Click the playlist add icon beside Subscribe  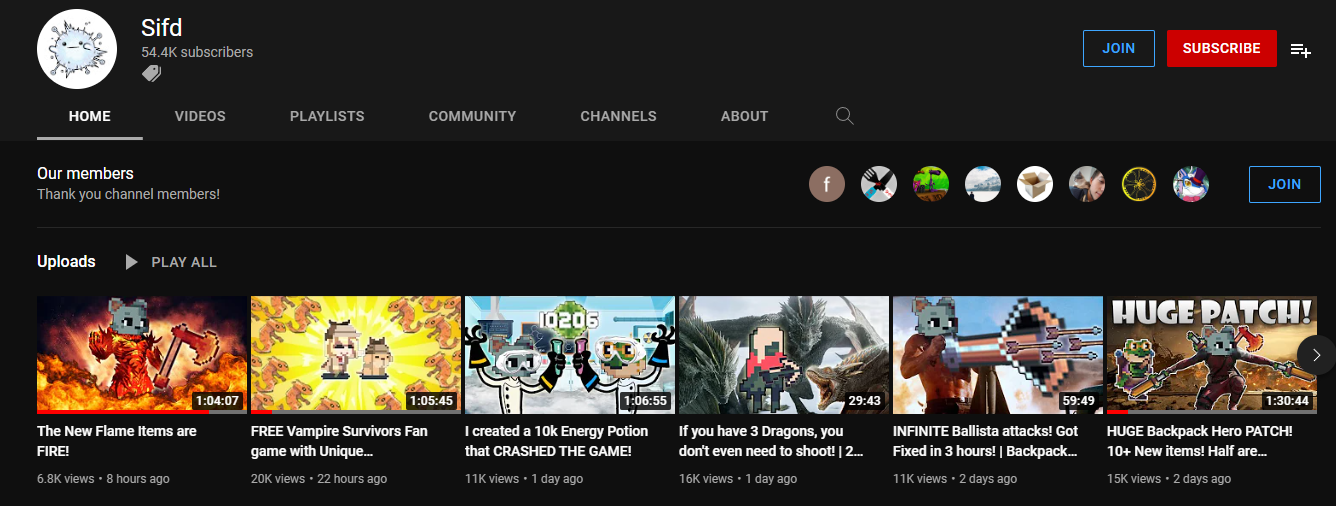(x=1300, y=49)
